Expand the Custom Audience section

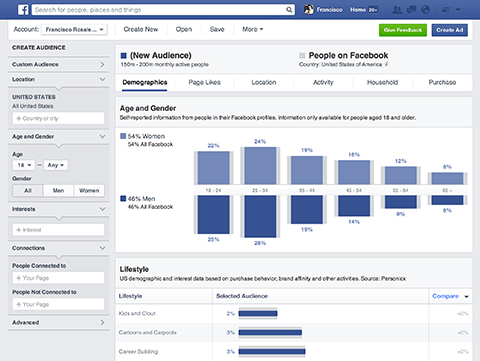tap(58, 64)
